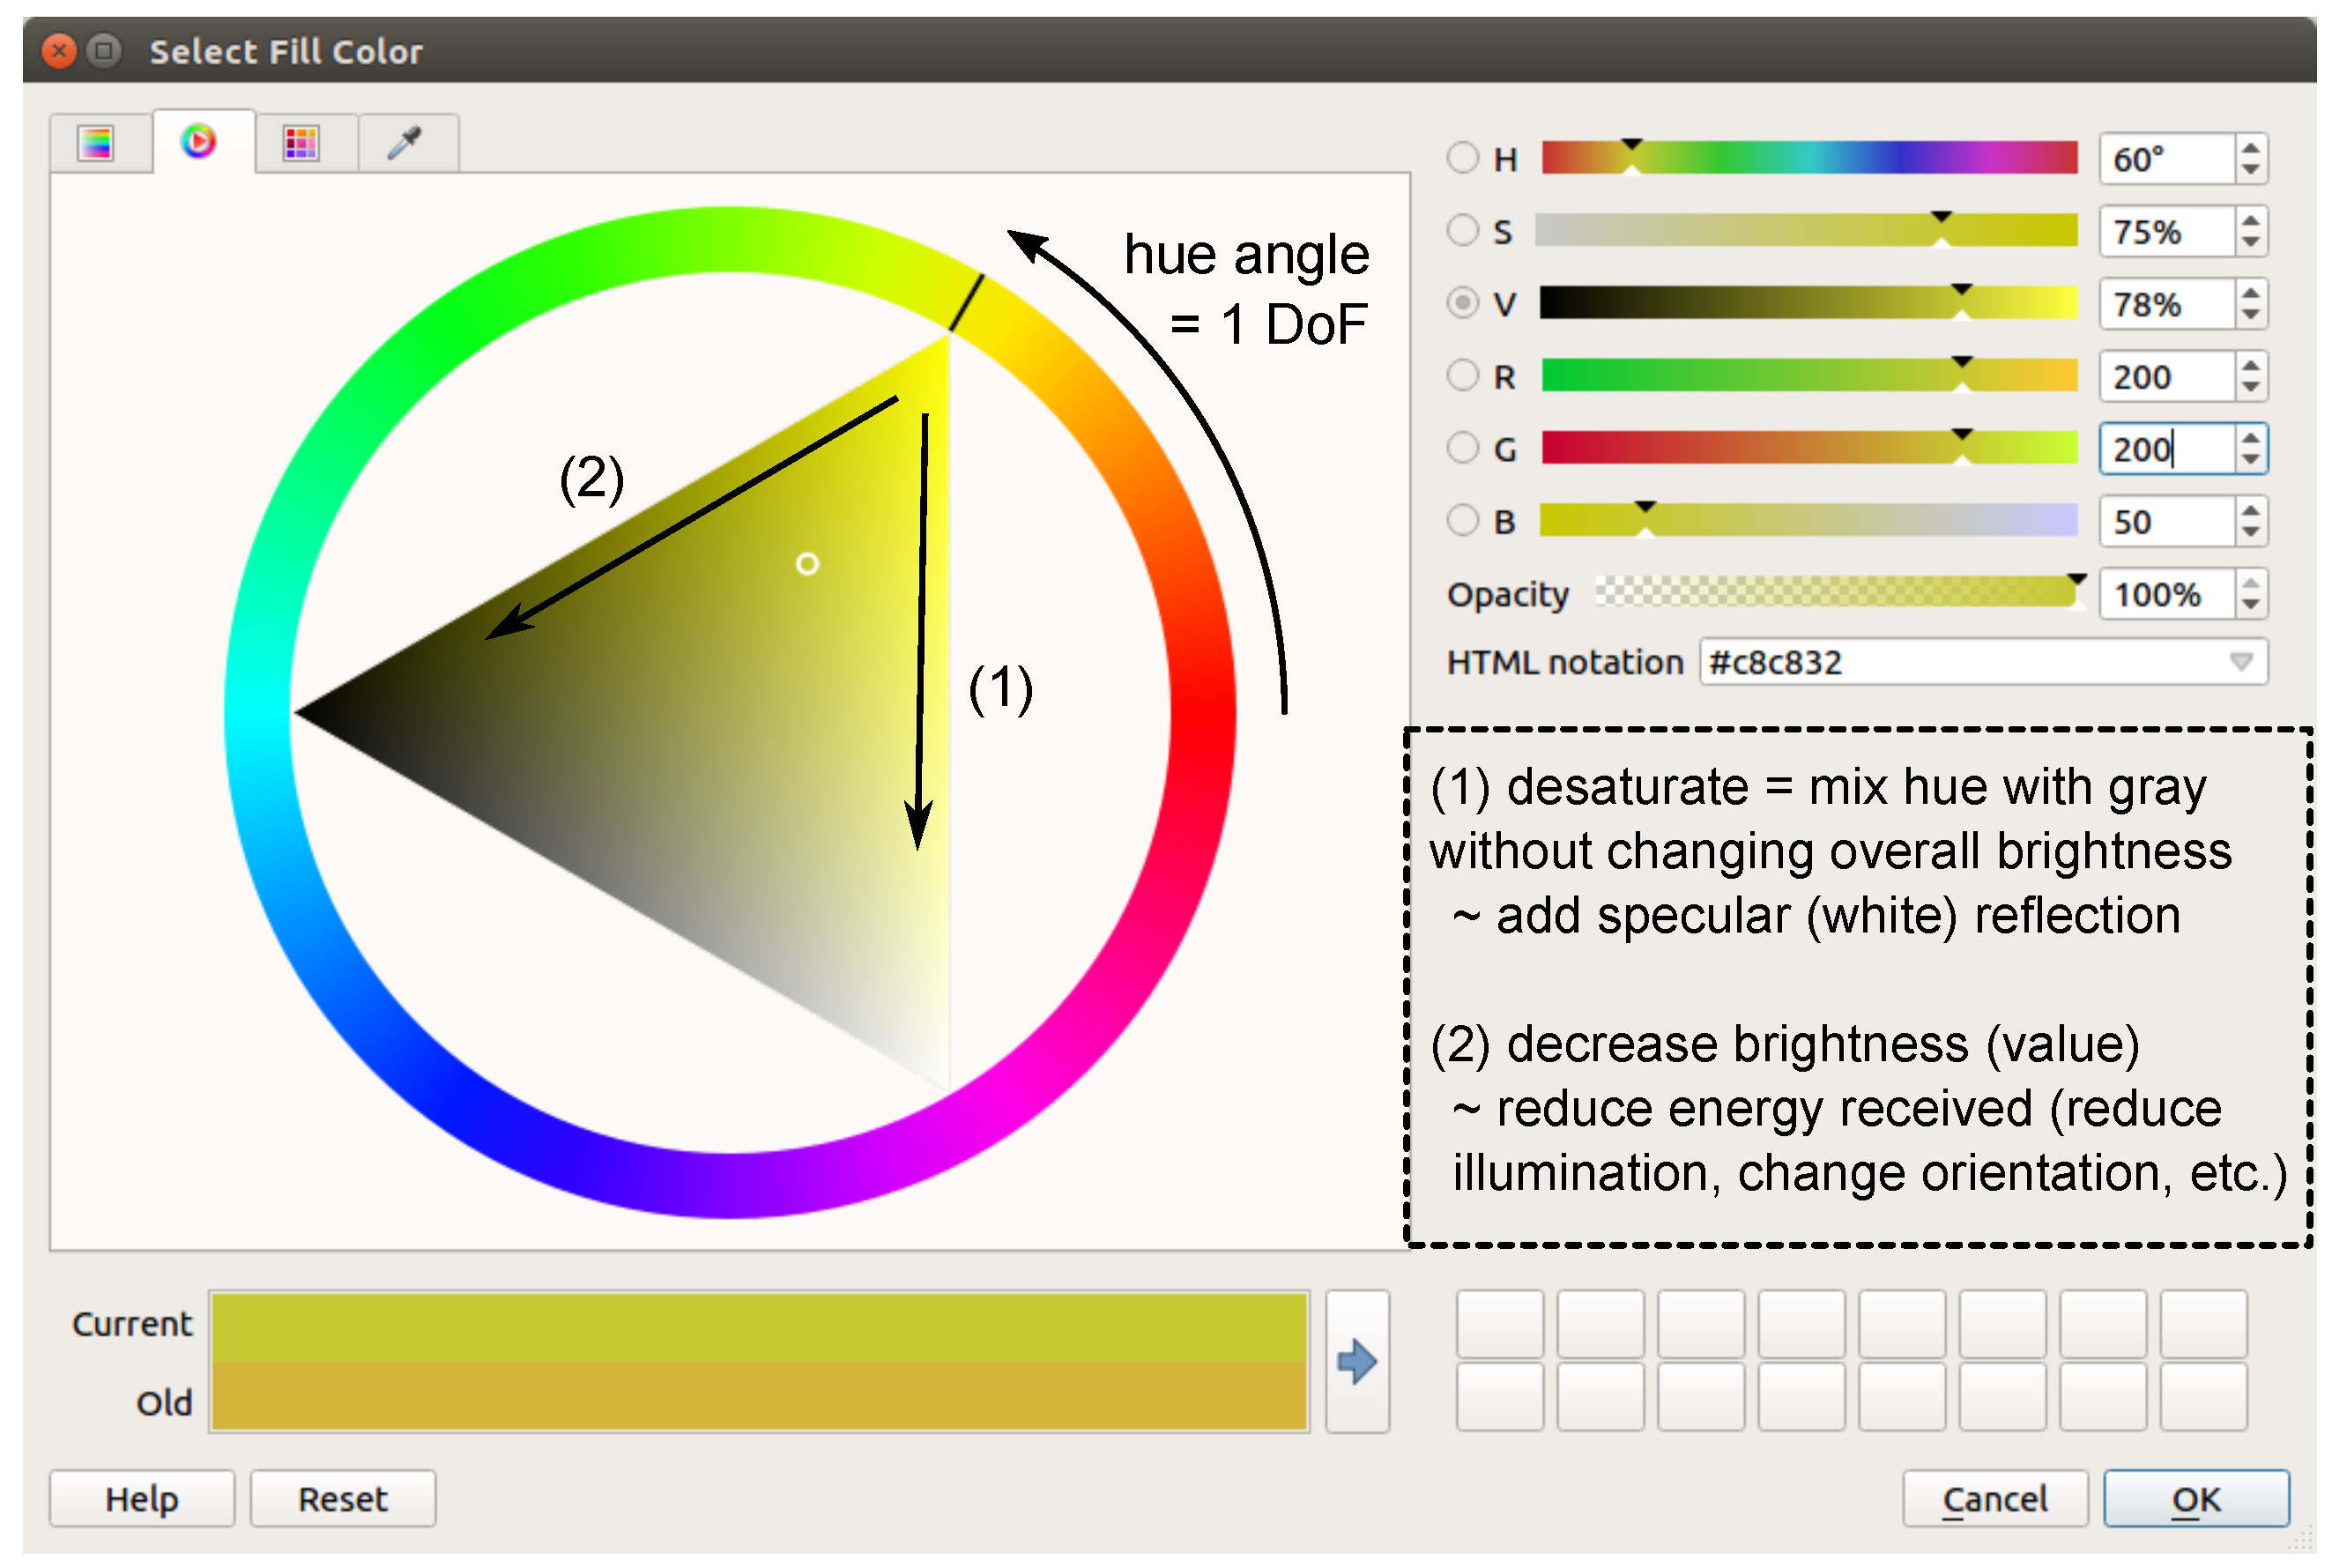Screen dimensions: 2332x1568
Task: Switch to the color wheel picker tab
Action: pos(200,143)
